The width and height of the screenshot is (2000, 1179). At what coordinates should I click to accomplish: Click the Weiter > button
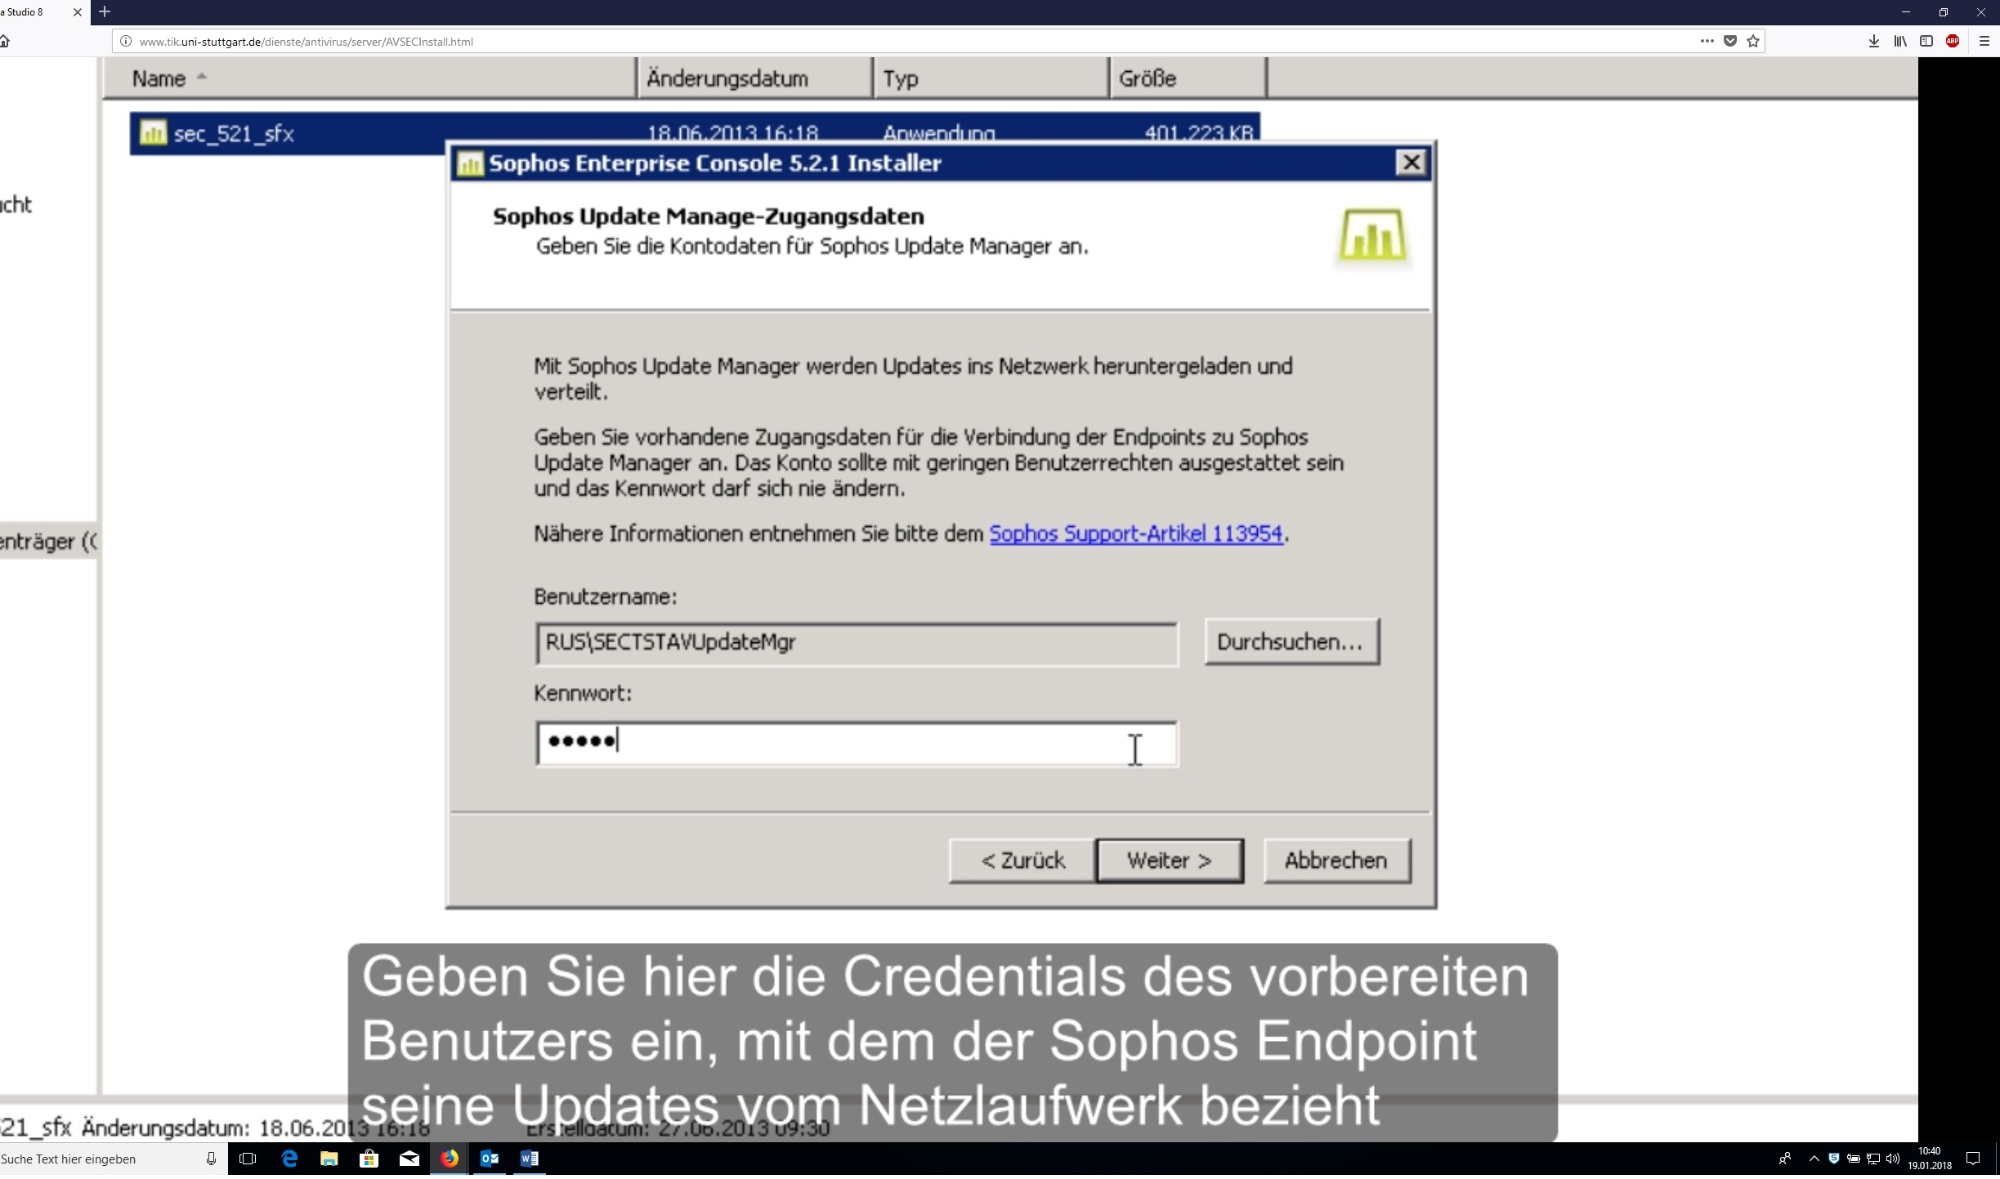(x=1170, y=861)
